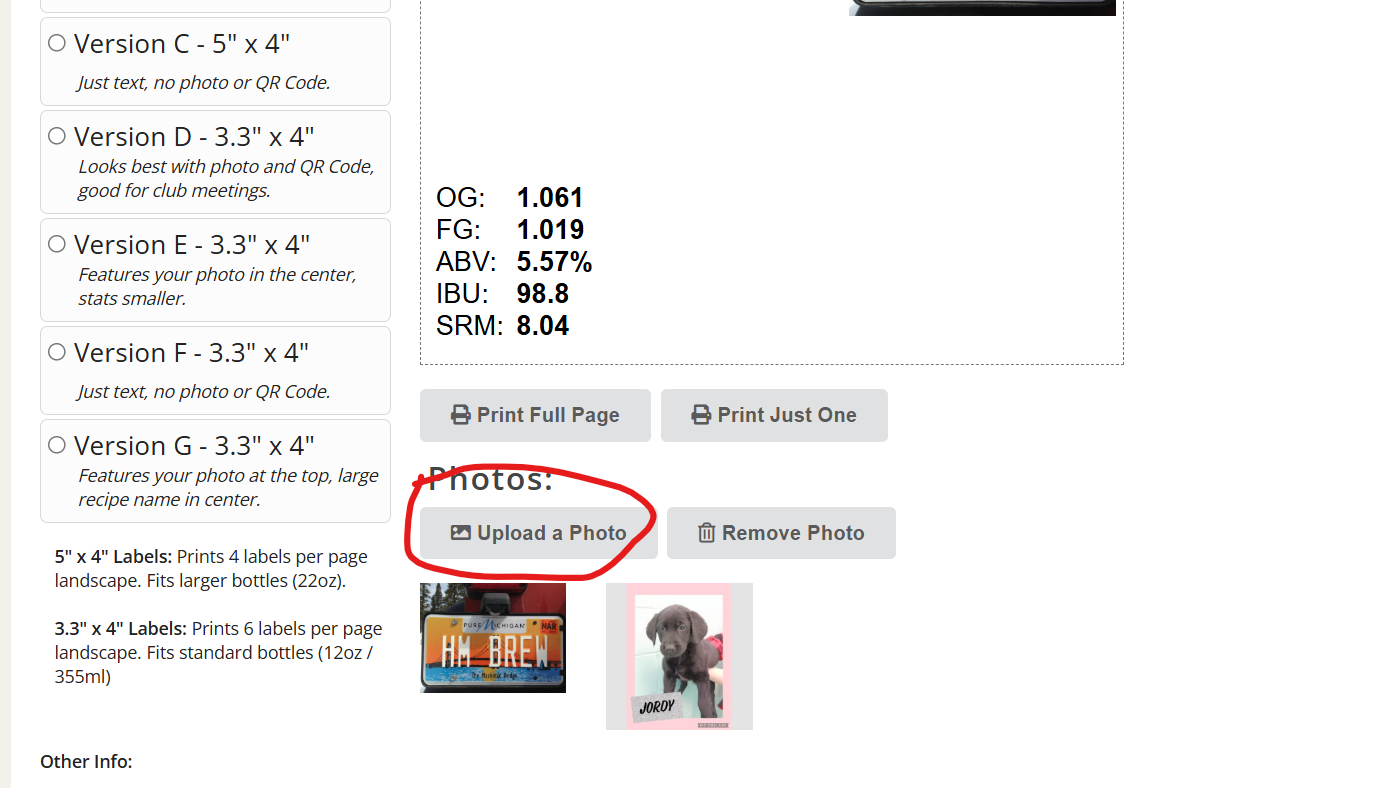This screenshot has width=1393, height=788.
Task: Select the Version C radio button
Action: [57, 43]
